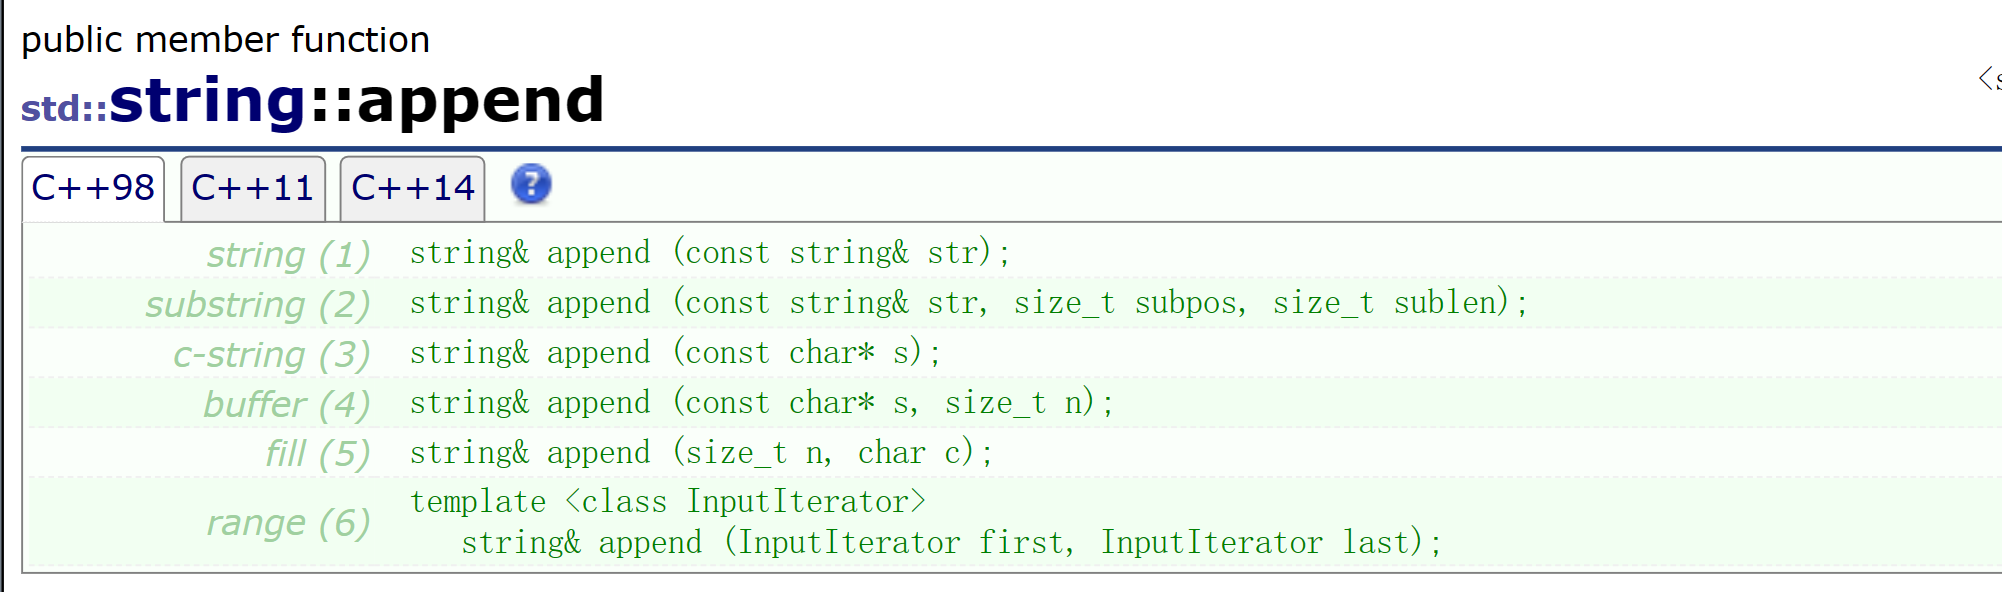Screen dimensions: 2002x592
Task: Select the c-string (3) overload label
Action: (271, 355)
